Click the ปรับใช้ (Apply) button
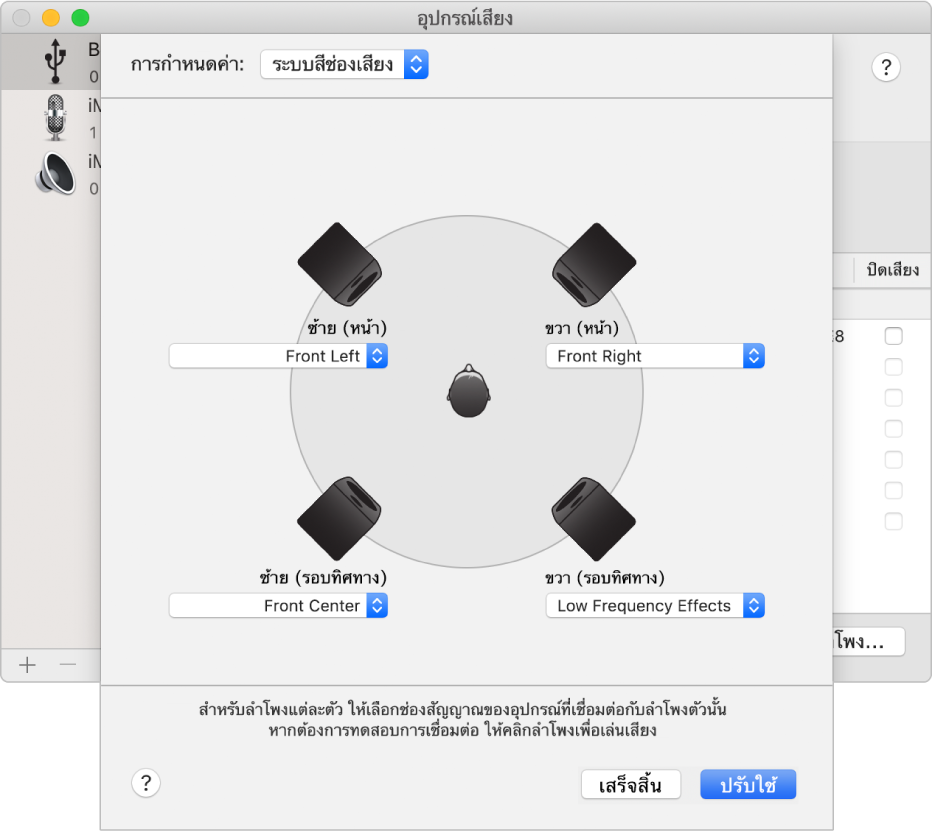 click(748, 785)
